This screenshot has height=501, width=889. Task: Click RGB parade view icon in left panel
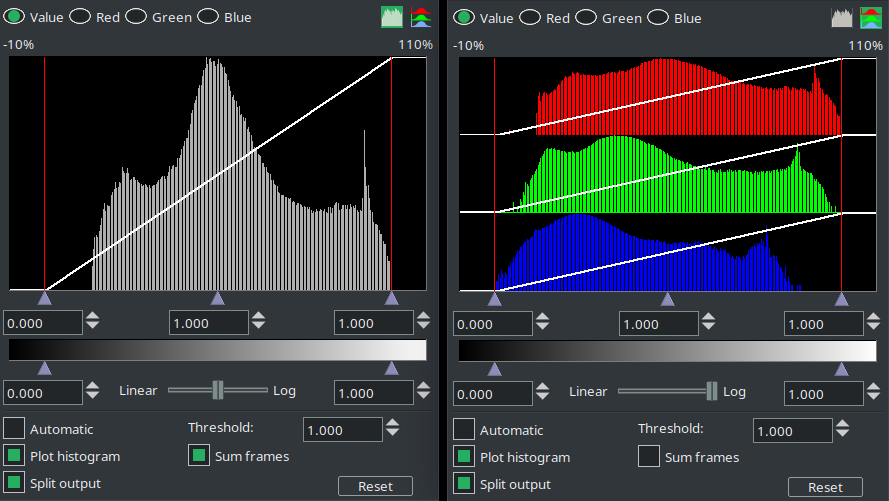tap(421, 17)
